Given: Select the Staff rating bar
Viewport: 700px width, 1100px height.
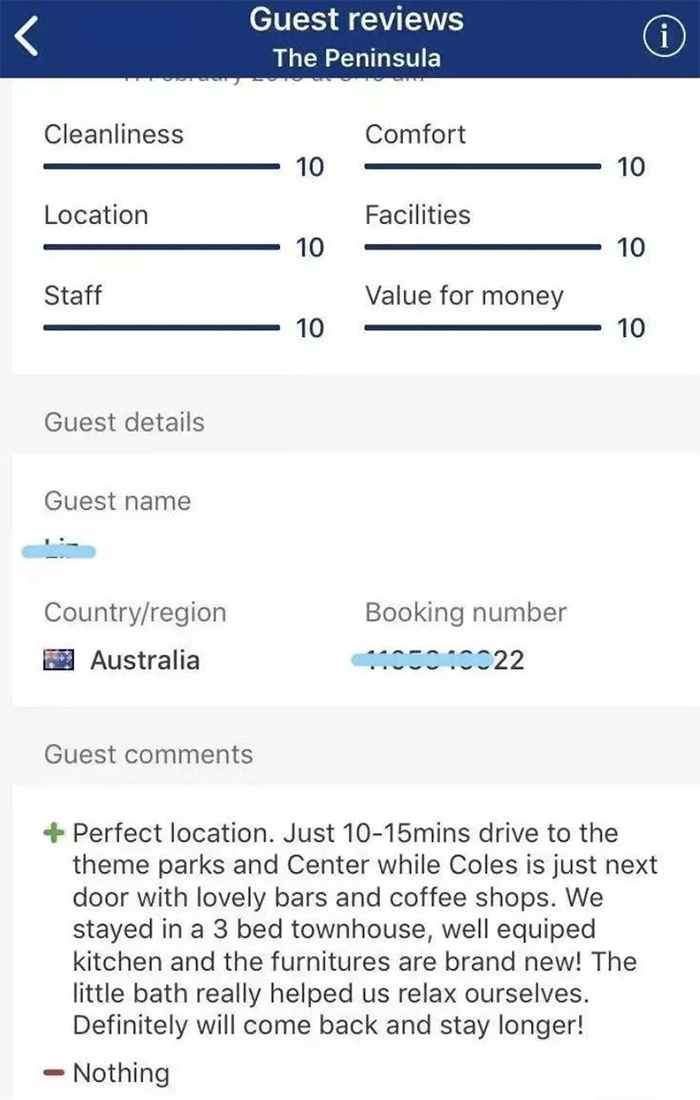Looking at the screenshot, I should [161, 328].
